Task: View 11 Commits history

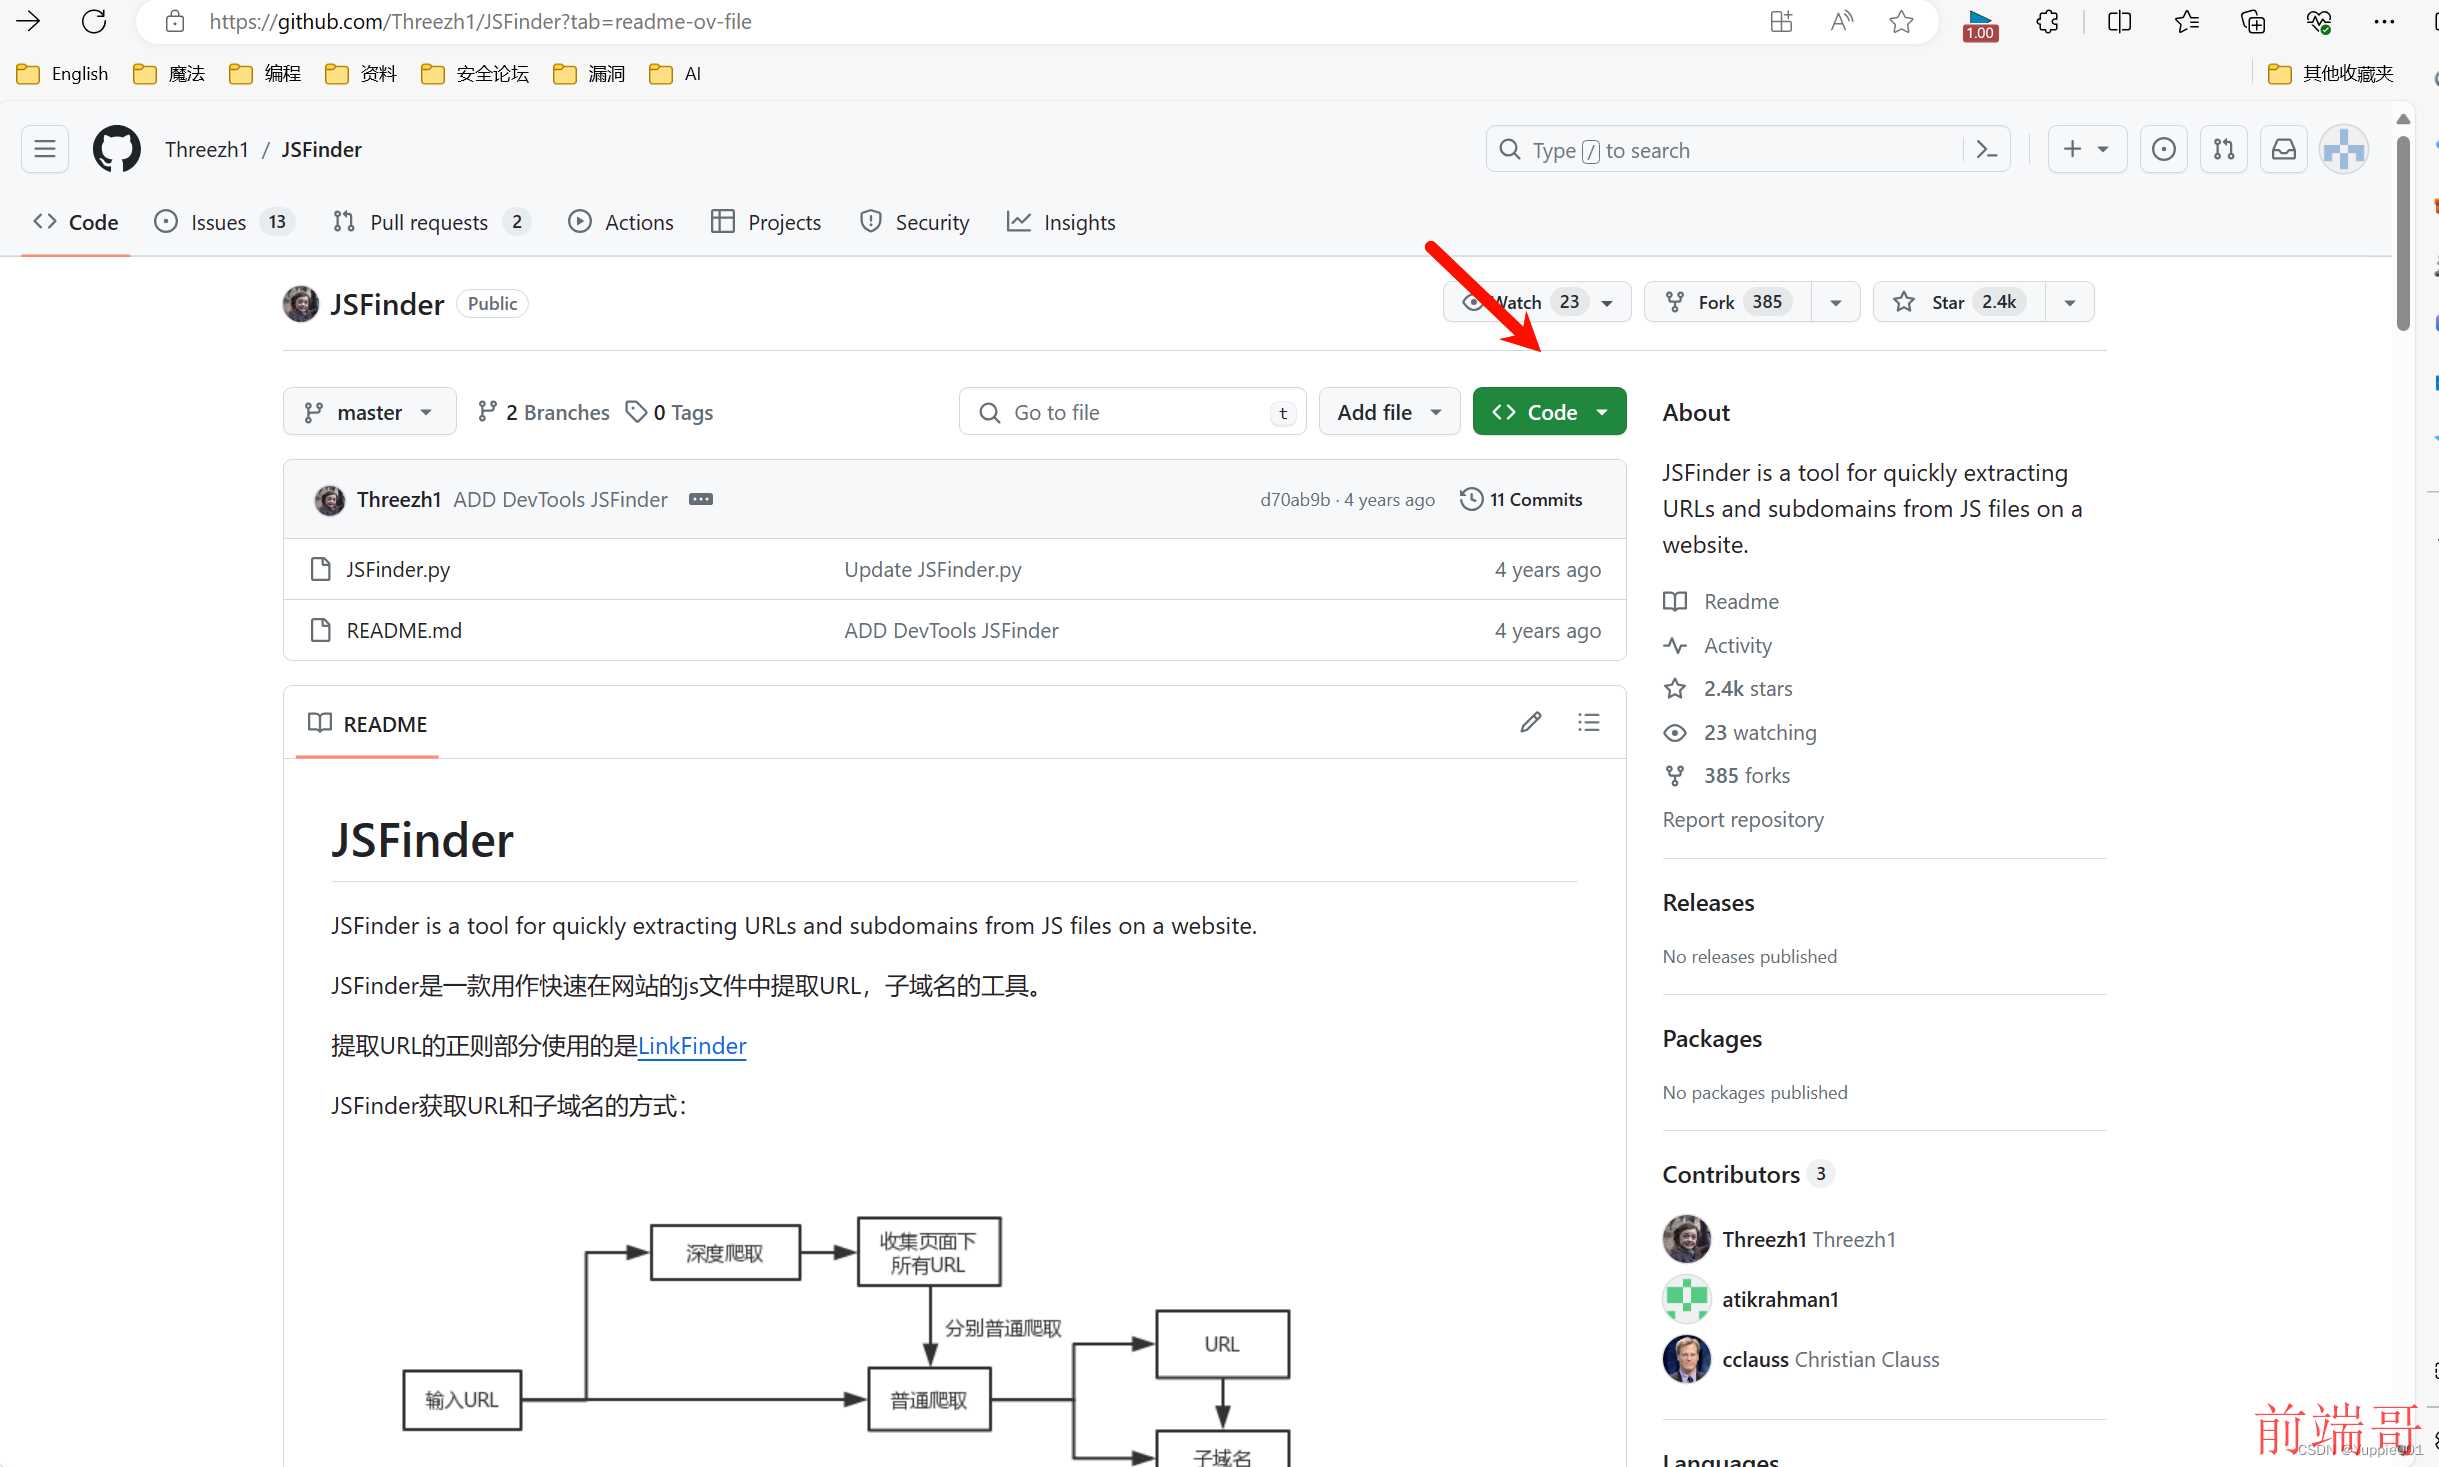Action: (x=1521, y=499)
